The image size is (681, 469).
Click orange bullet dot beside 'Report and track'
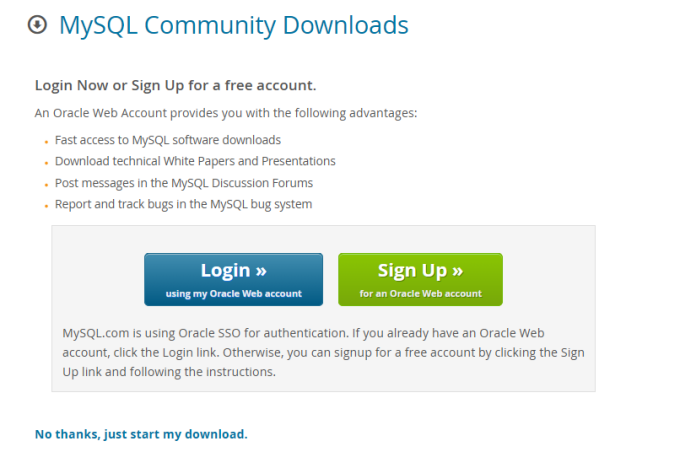click(x=46, y=206)
